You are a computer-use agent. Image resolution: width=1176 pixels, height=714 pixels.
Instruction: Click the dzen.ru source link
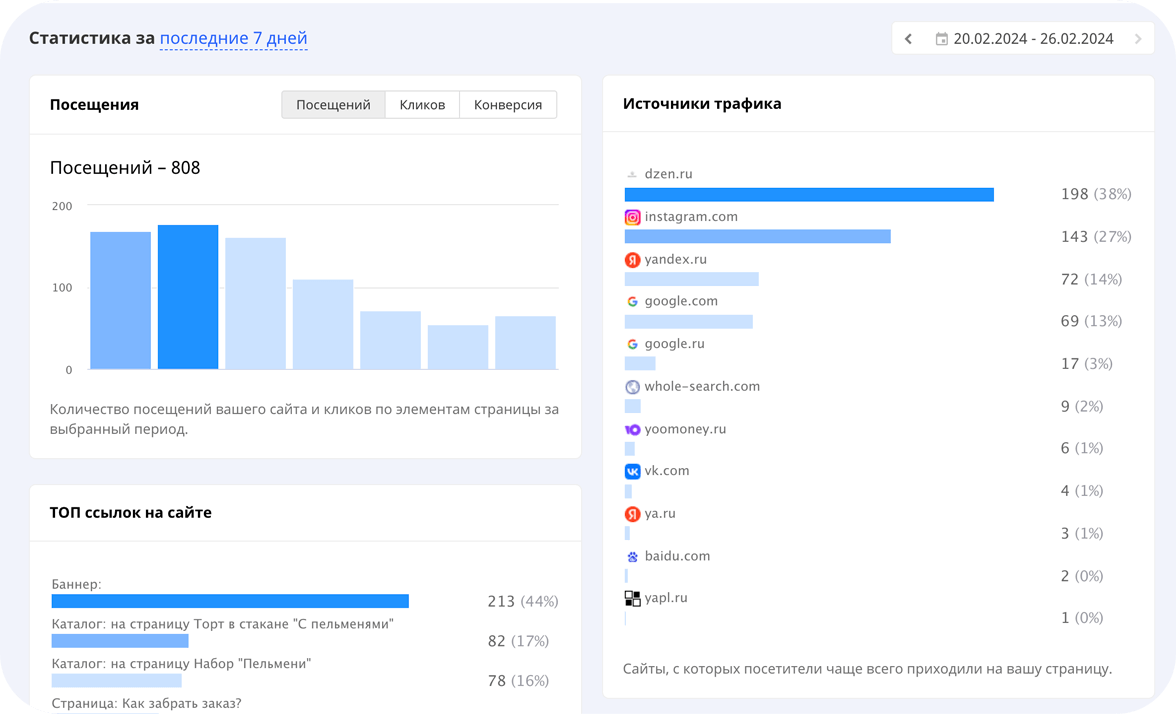click(668, 174)
